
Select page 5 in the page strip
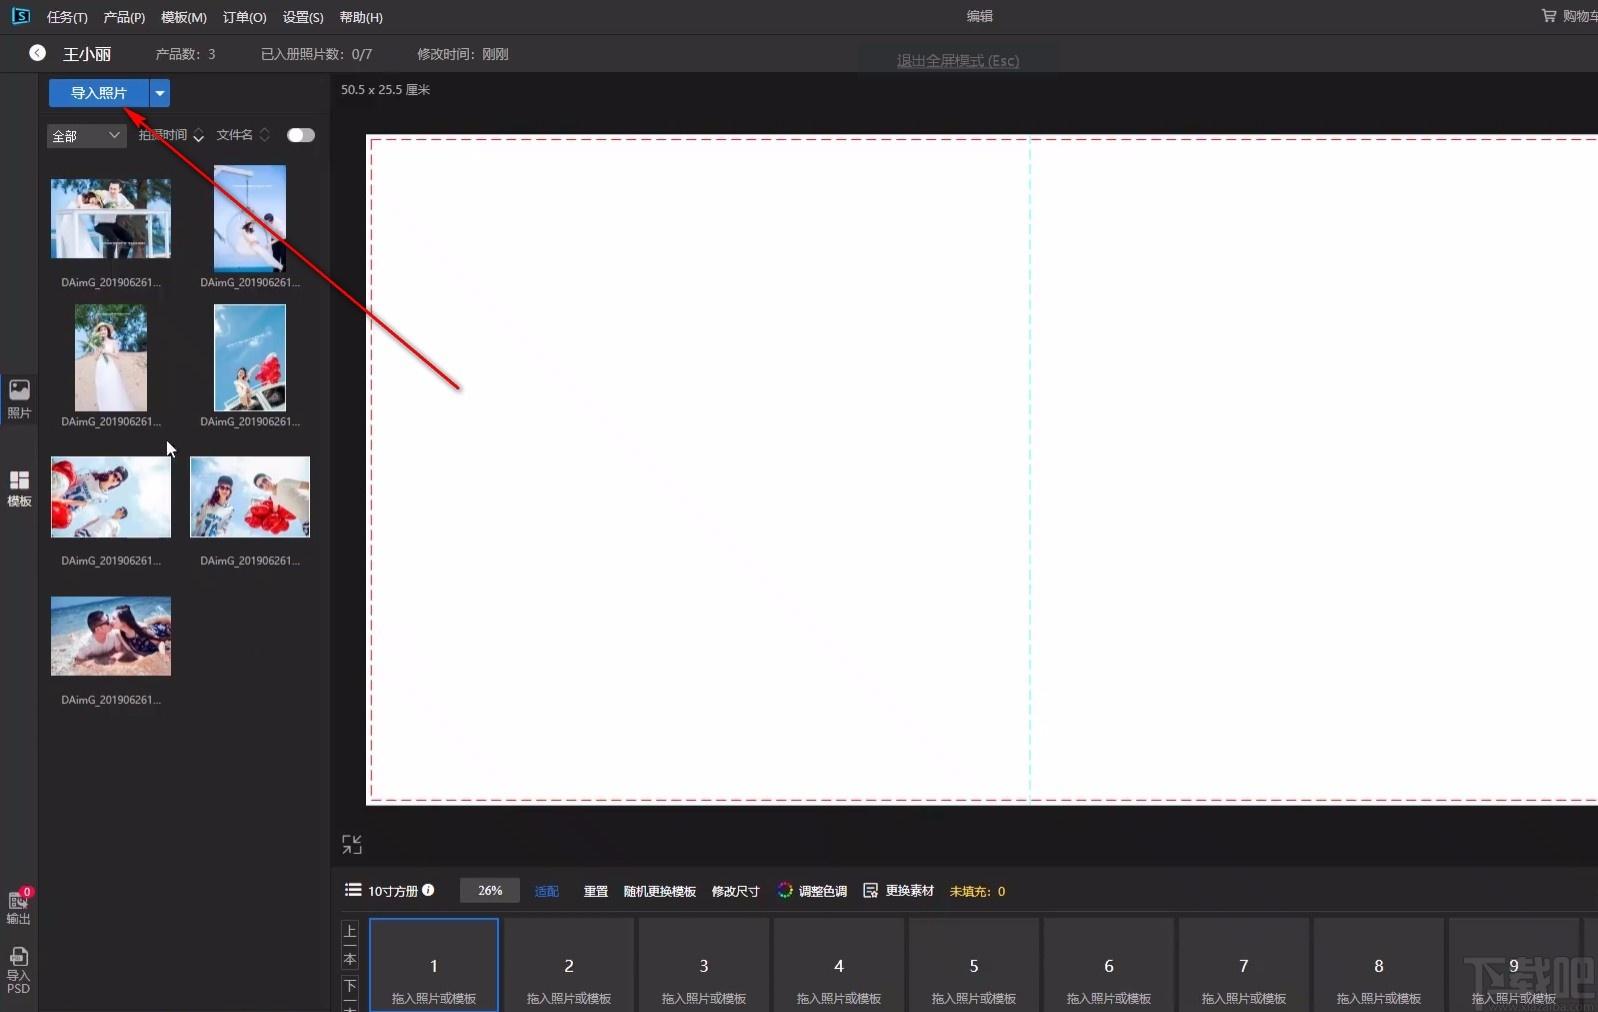[974, 966]
